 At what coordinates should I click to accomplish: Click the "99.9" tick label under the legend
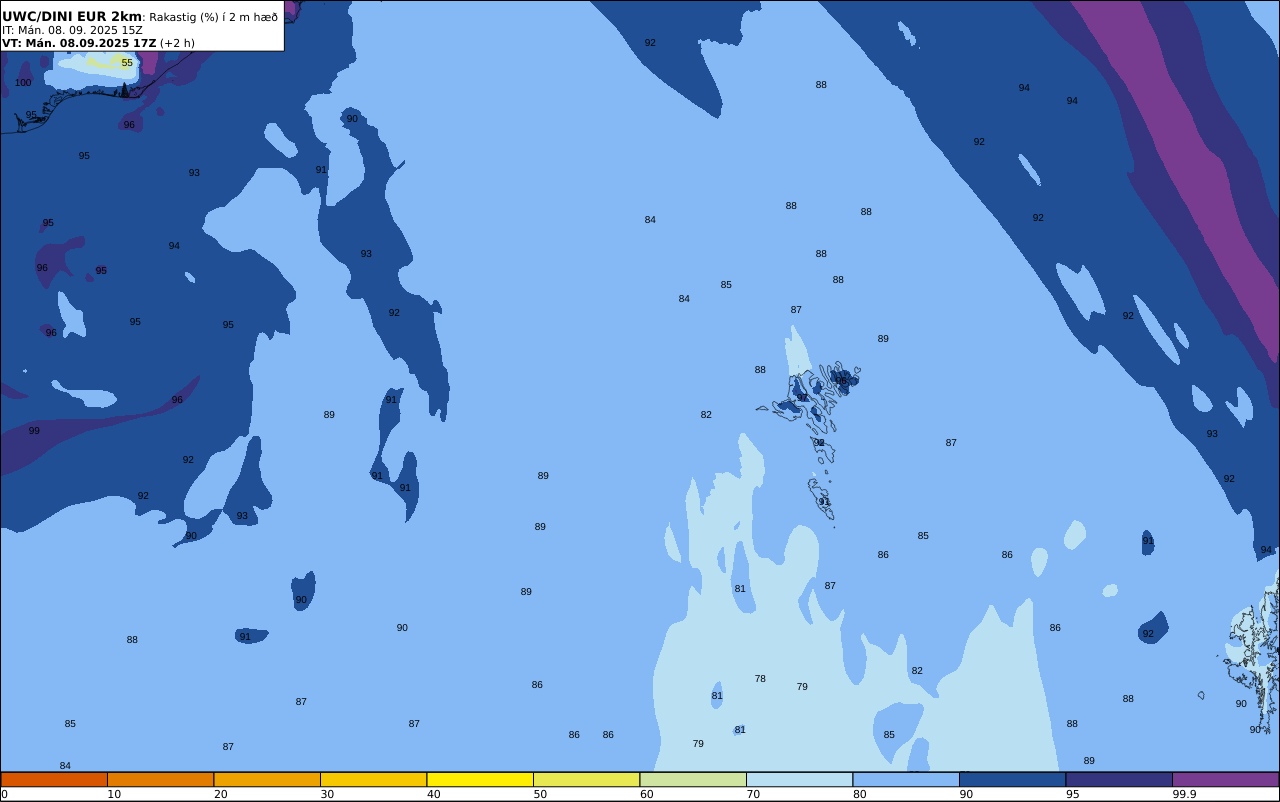point(1184,794)
